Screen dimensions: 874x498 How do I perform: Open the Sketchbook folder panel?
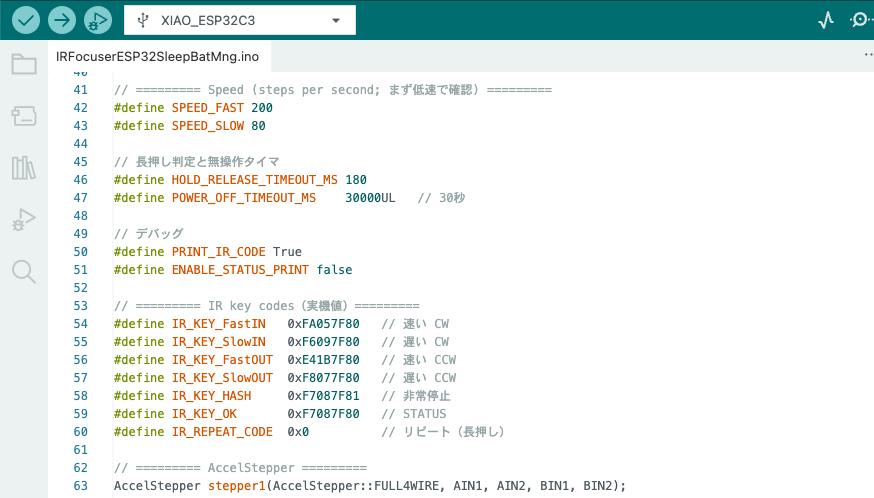pos(24,65)
